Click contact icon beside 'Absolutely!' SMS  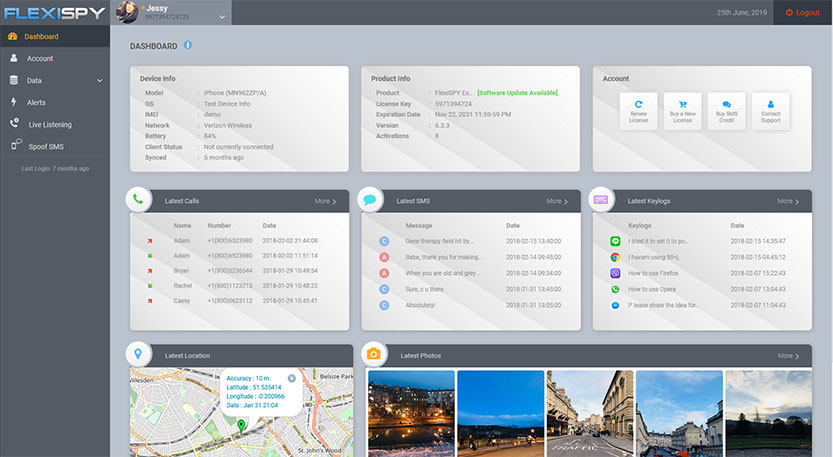(x=384, y=306)
